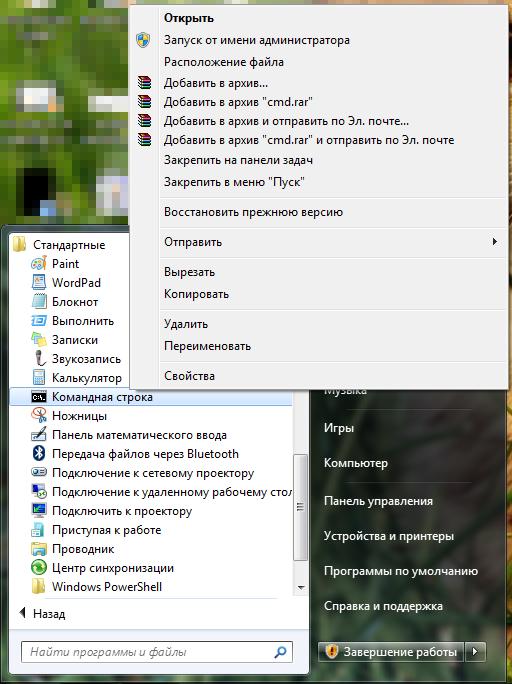Viewport: 512px width, 684px height.
Task: Open Свойства from the context menu
Action: 189,376
